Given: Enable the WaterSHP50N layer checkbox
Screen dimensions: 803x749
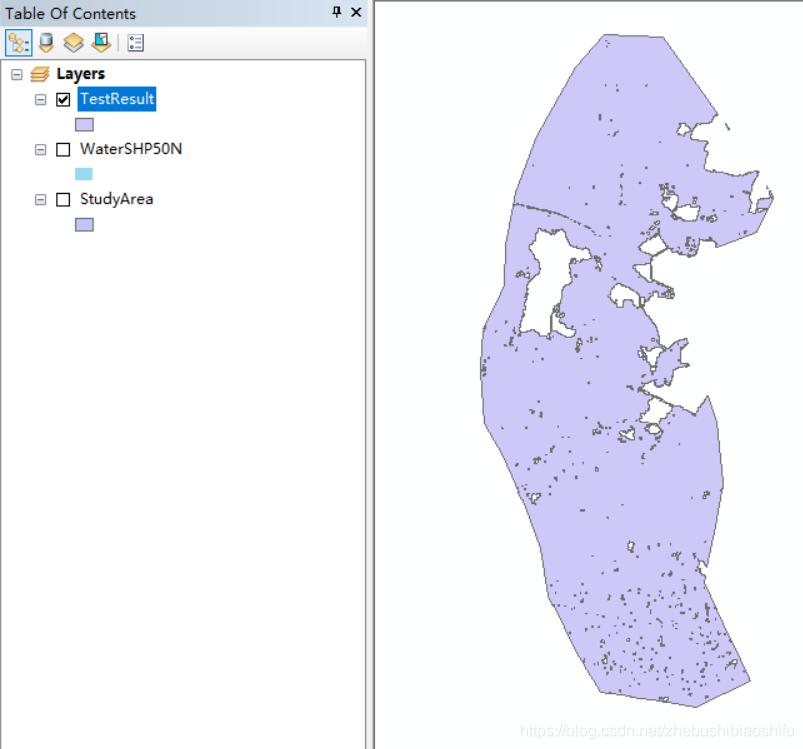Looking at the screenshot, I should click(62, 148).
